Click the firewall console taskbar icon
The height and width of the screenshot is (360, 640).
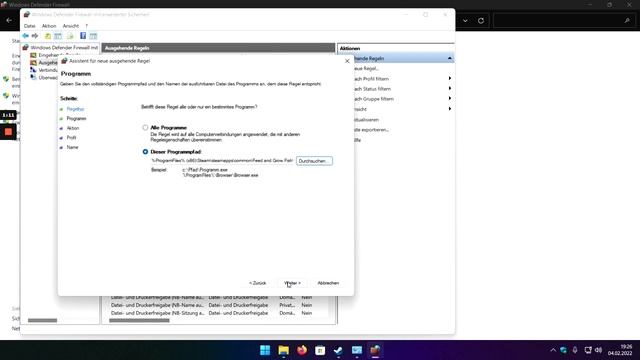pos(375,350)
